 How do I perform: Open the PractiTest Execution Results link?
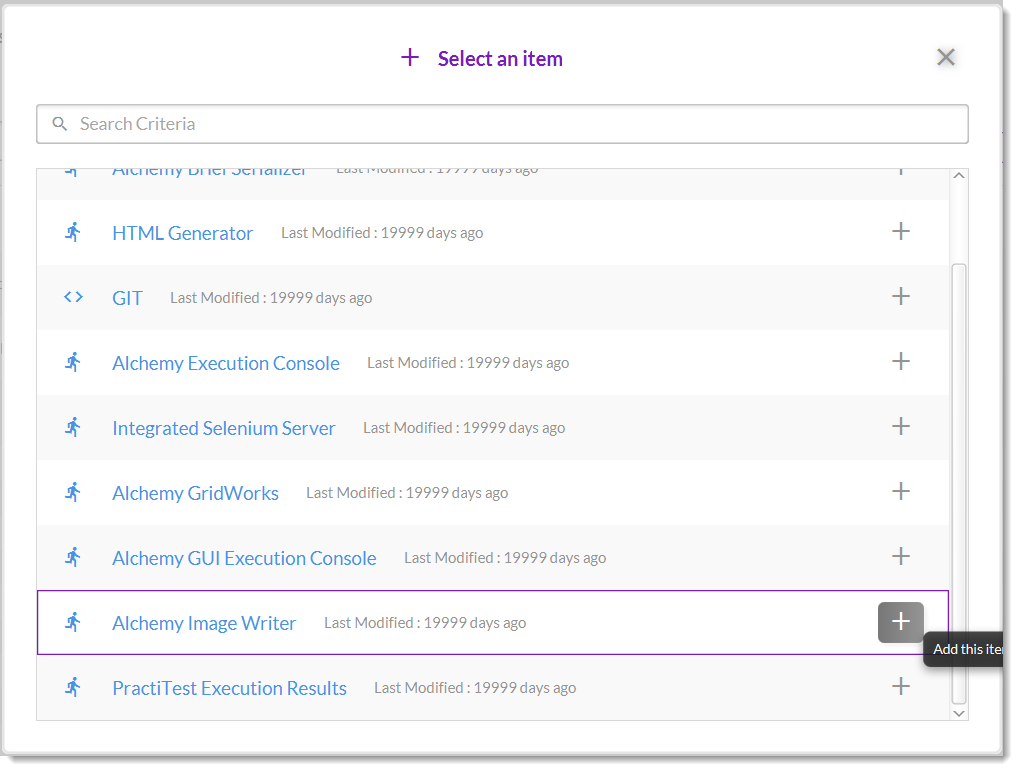pos(229,689)
